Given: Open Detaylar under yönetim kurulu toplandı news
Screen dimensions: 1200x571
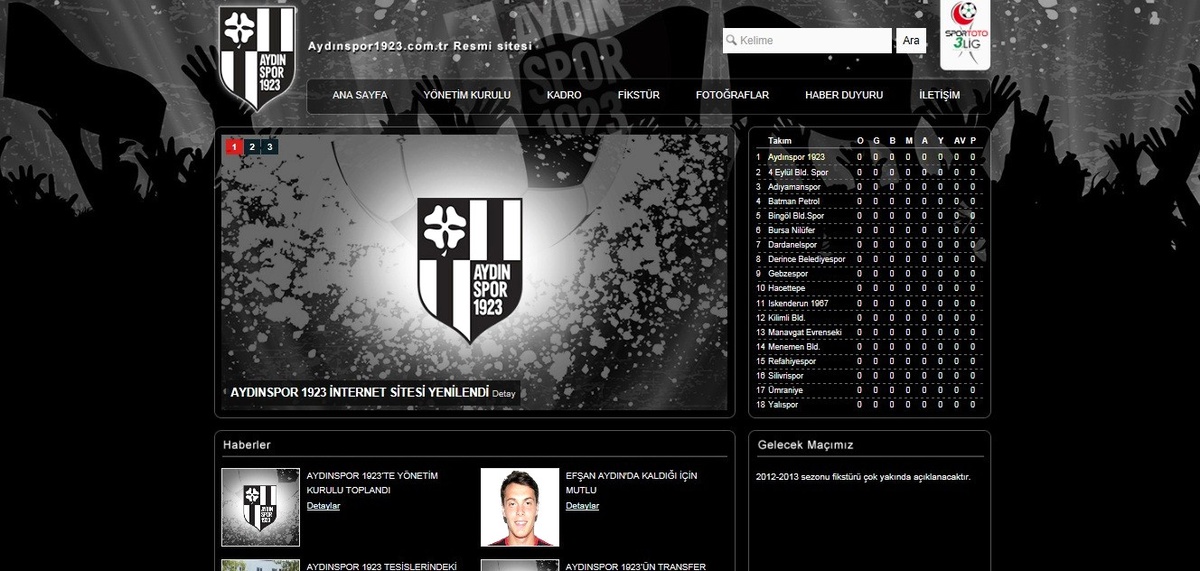Looking at the screenshot, I should click(323, 506).
